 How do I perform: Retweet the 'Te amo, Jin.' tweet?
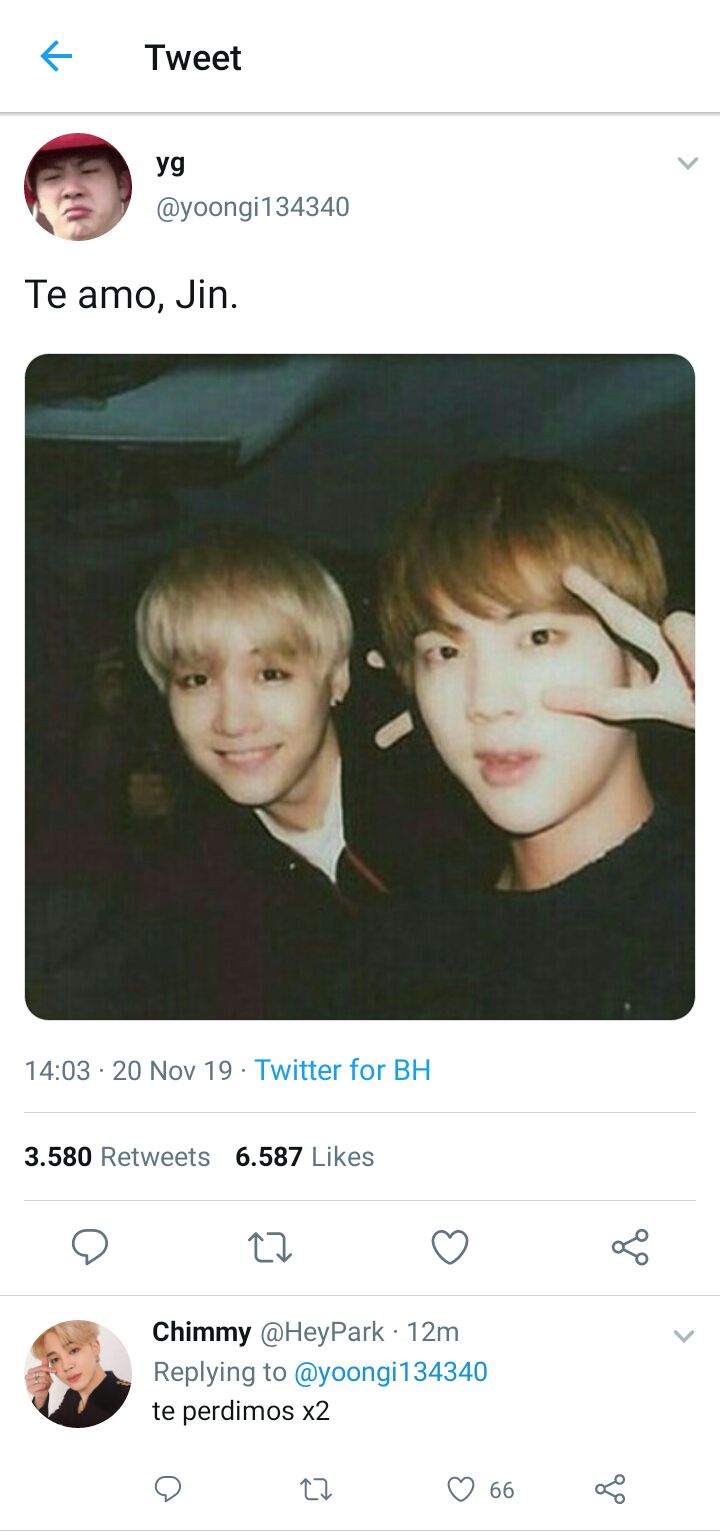tap(269, 1247)
